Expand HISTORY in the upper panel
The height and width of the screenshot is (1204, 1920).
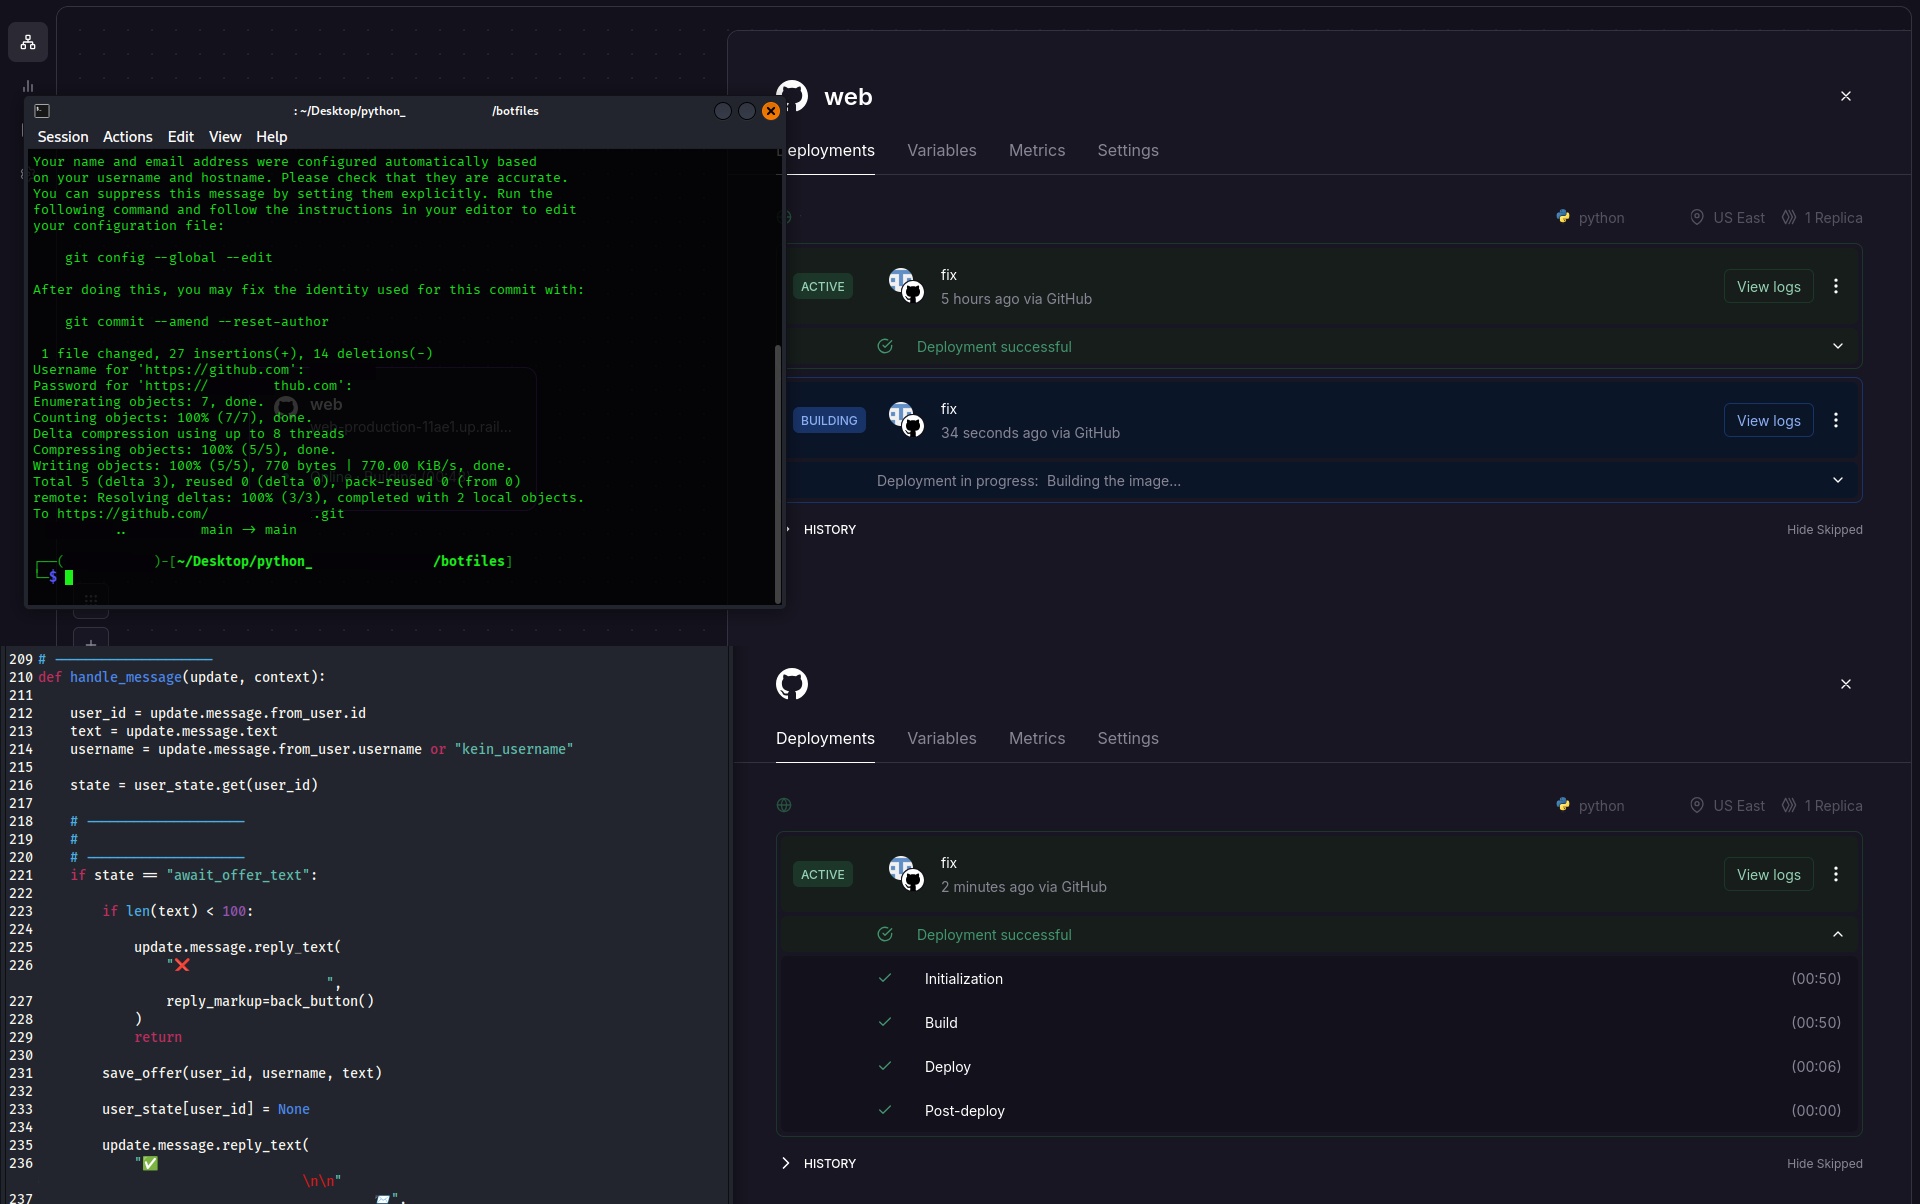[822, 529]
